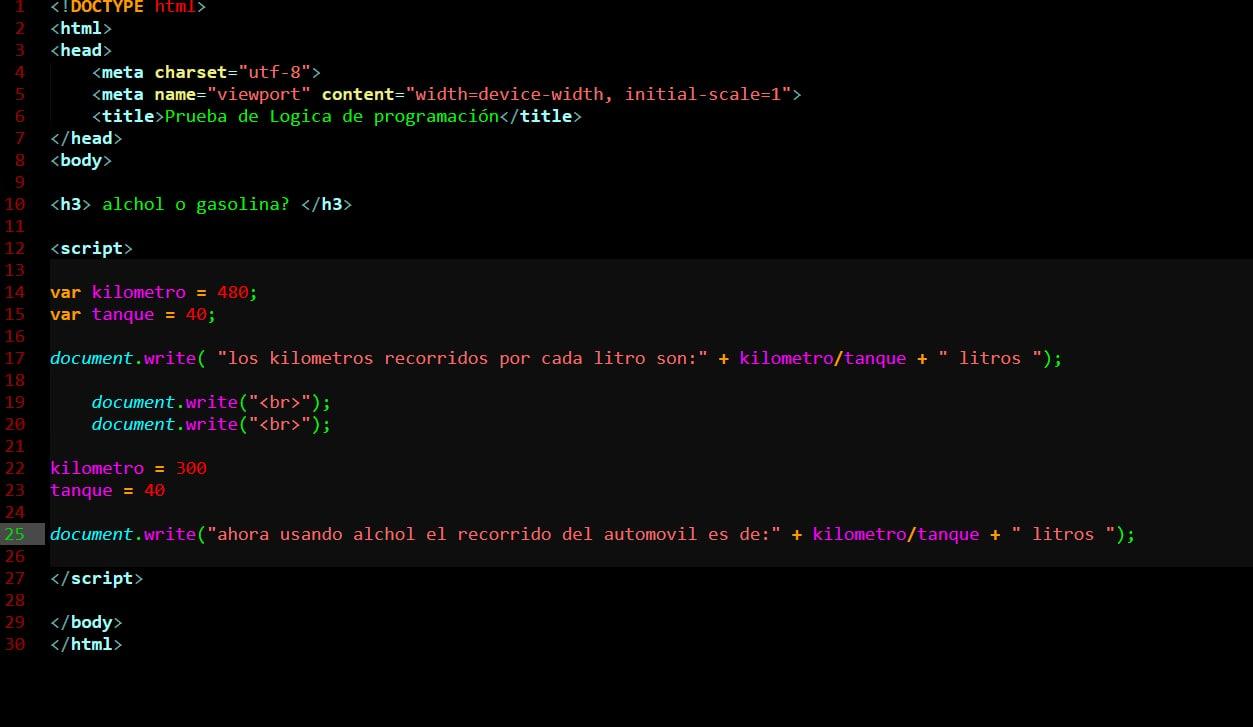
Task: Click the " litros " string on line 25
Action: pos(1063,534)
